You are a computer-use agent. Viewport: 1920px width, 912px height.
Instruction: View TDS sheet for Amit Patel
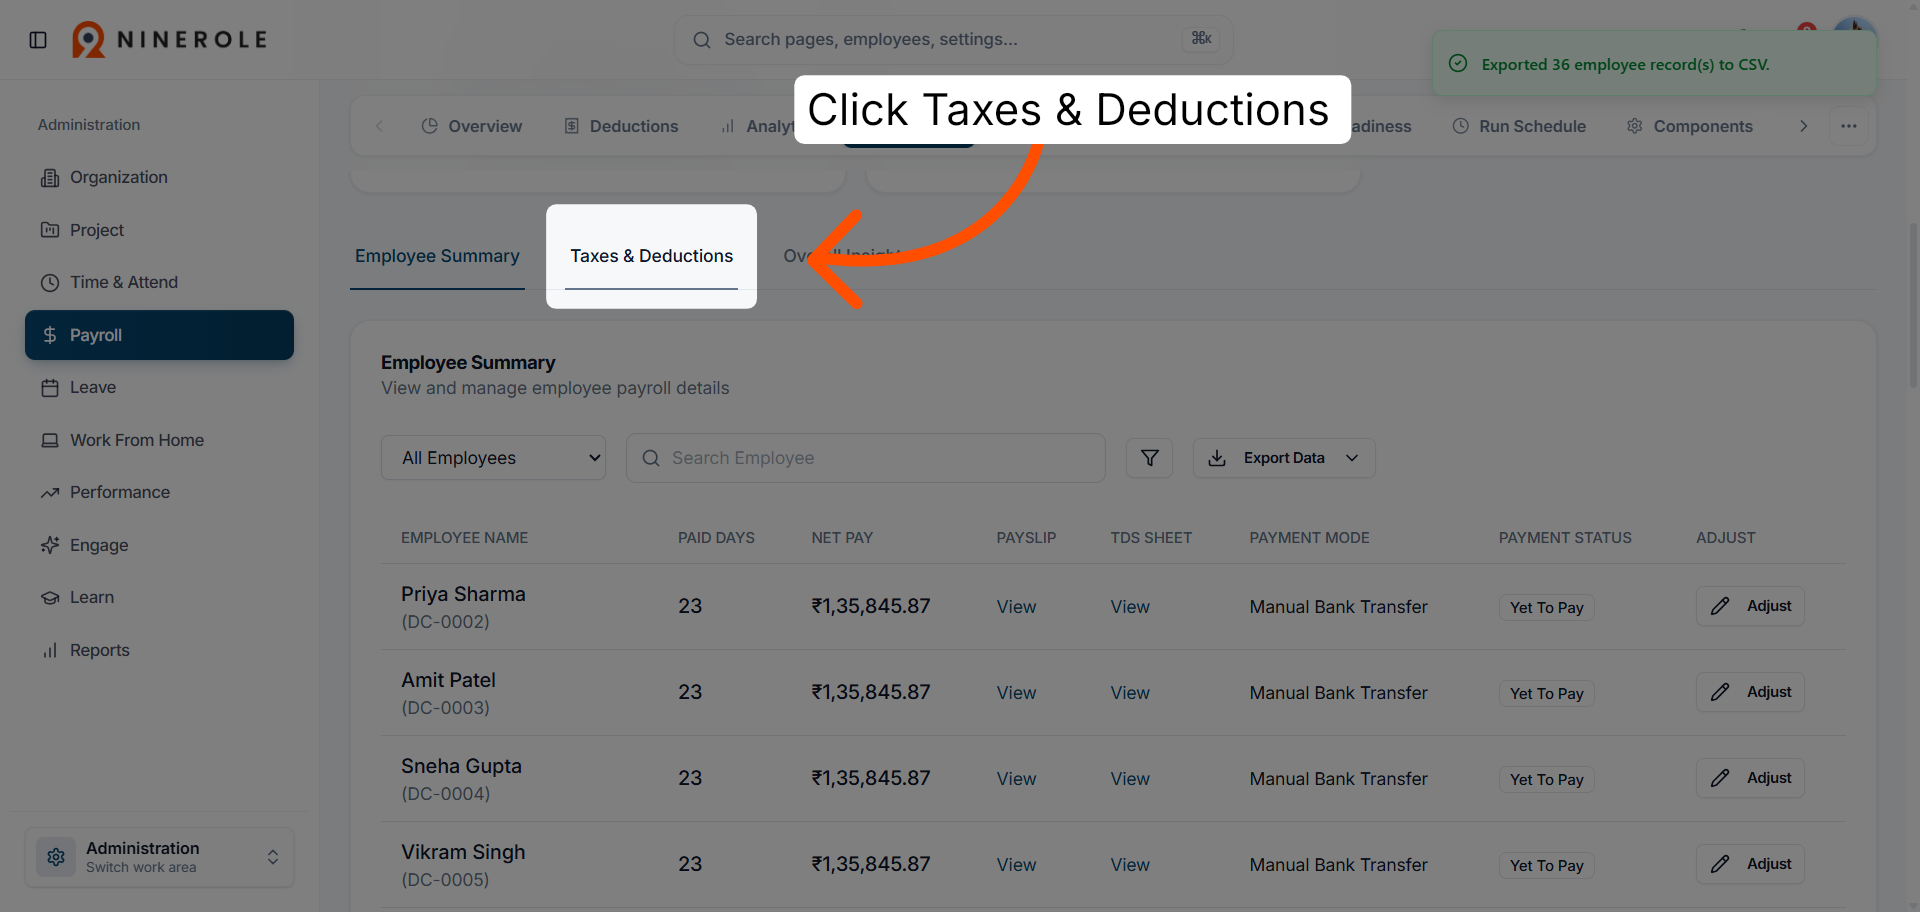point(1130,693)
